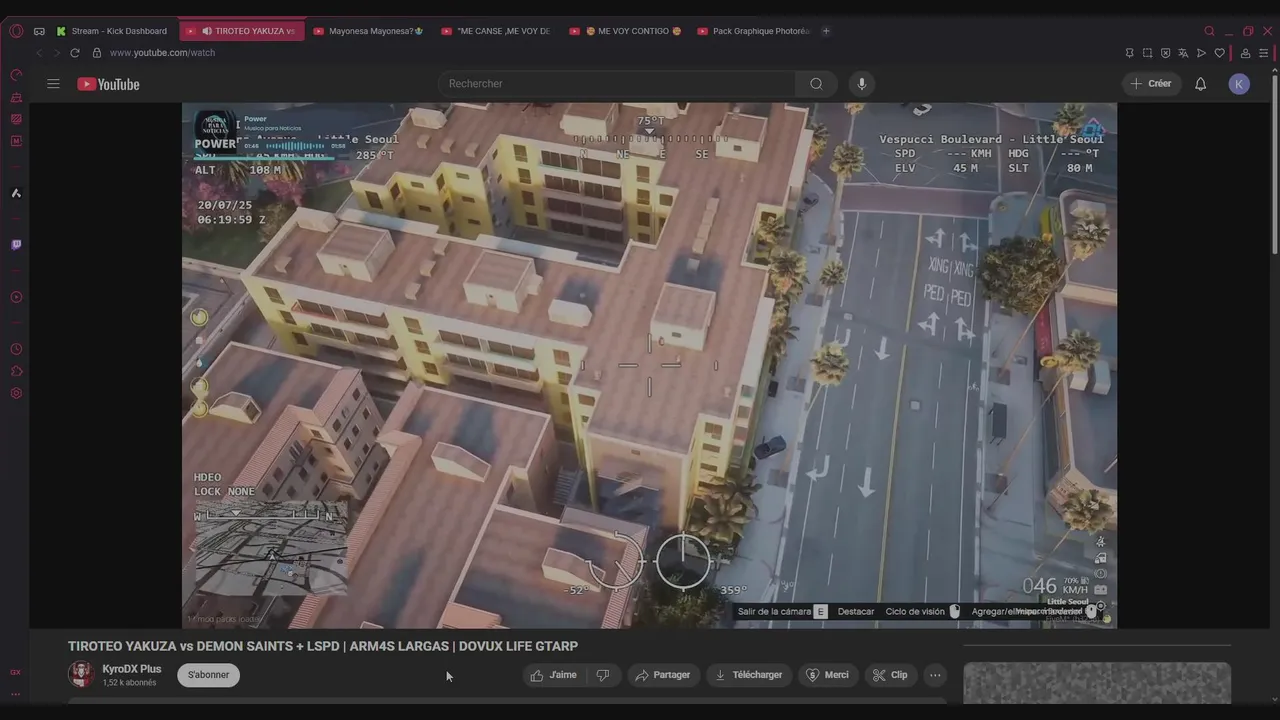Click the snapshot capture icon in toolbar
Image resolution: width=1280 pixels, height=720 pixels.
tap(1148, 53)
